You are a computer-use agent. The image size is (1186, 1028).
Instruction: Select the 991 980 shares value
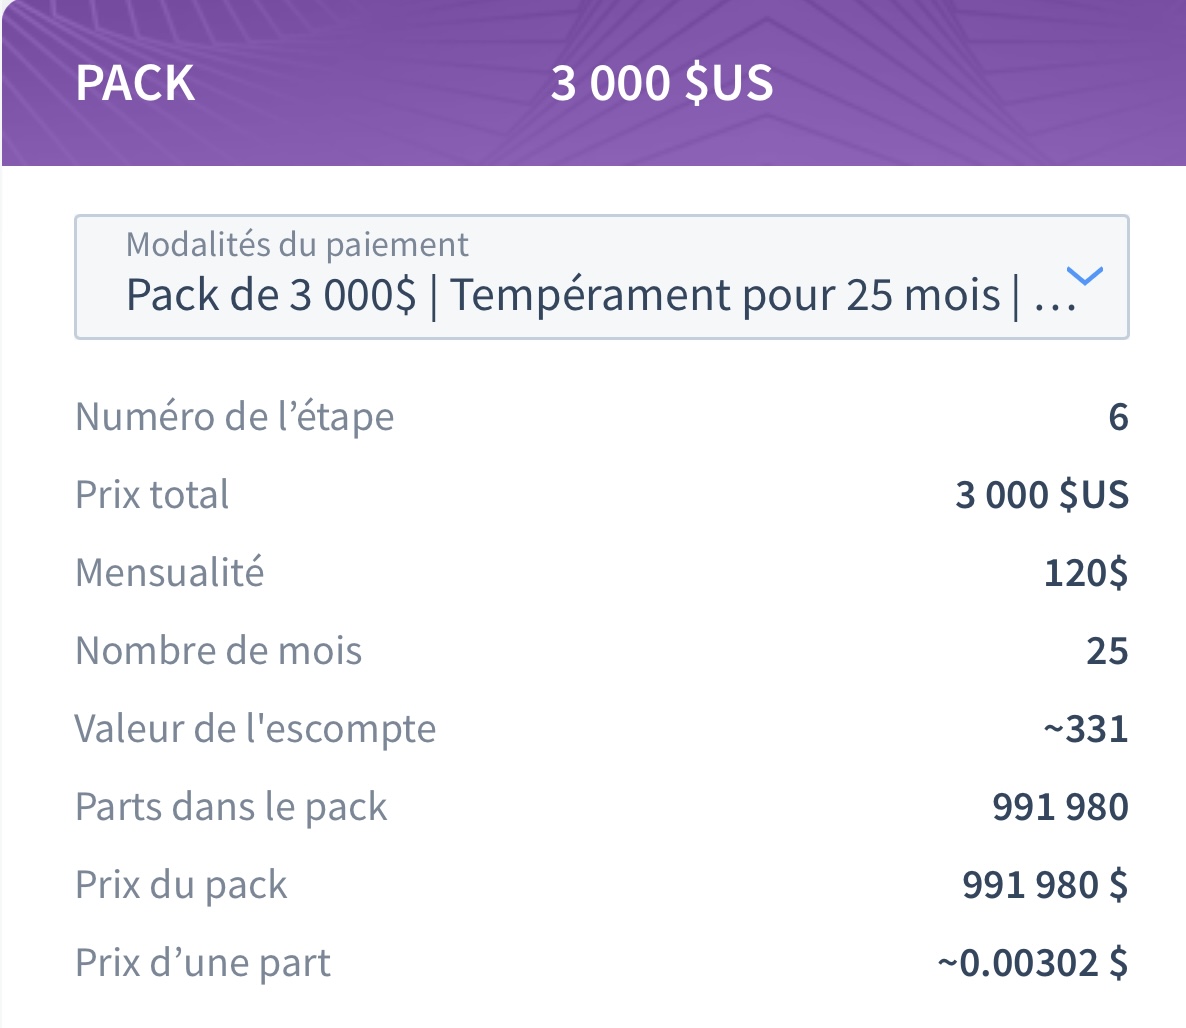(1060, 806)
